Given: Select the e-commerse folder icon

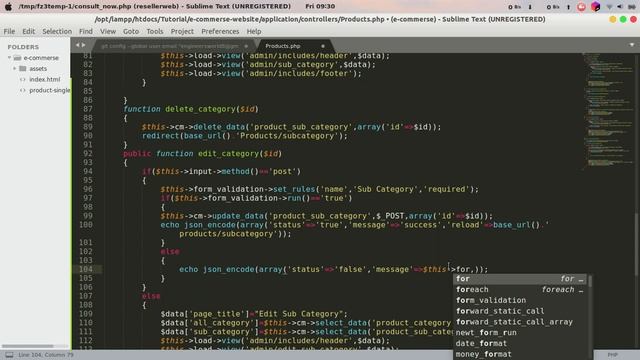Looking at the screenshot, I should click(17, 58).
